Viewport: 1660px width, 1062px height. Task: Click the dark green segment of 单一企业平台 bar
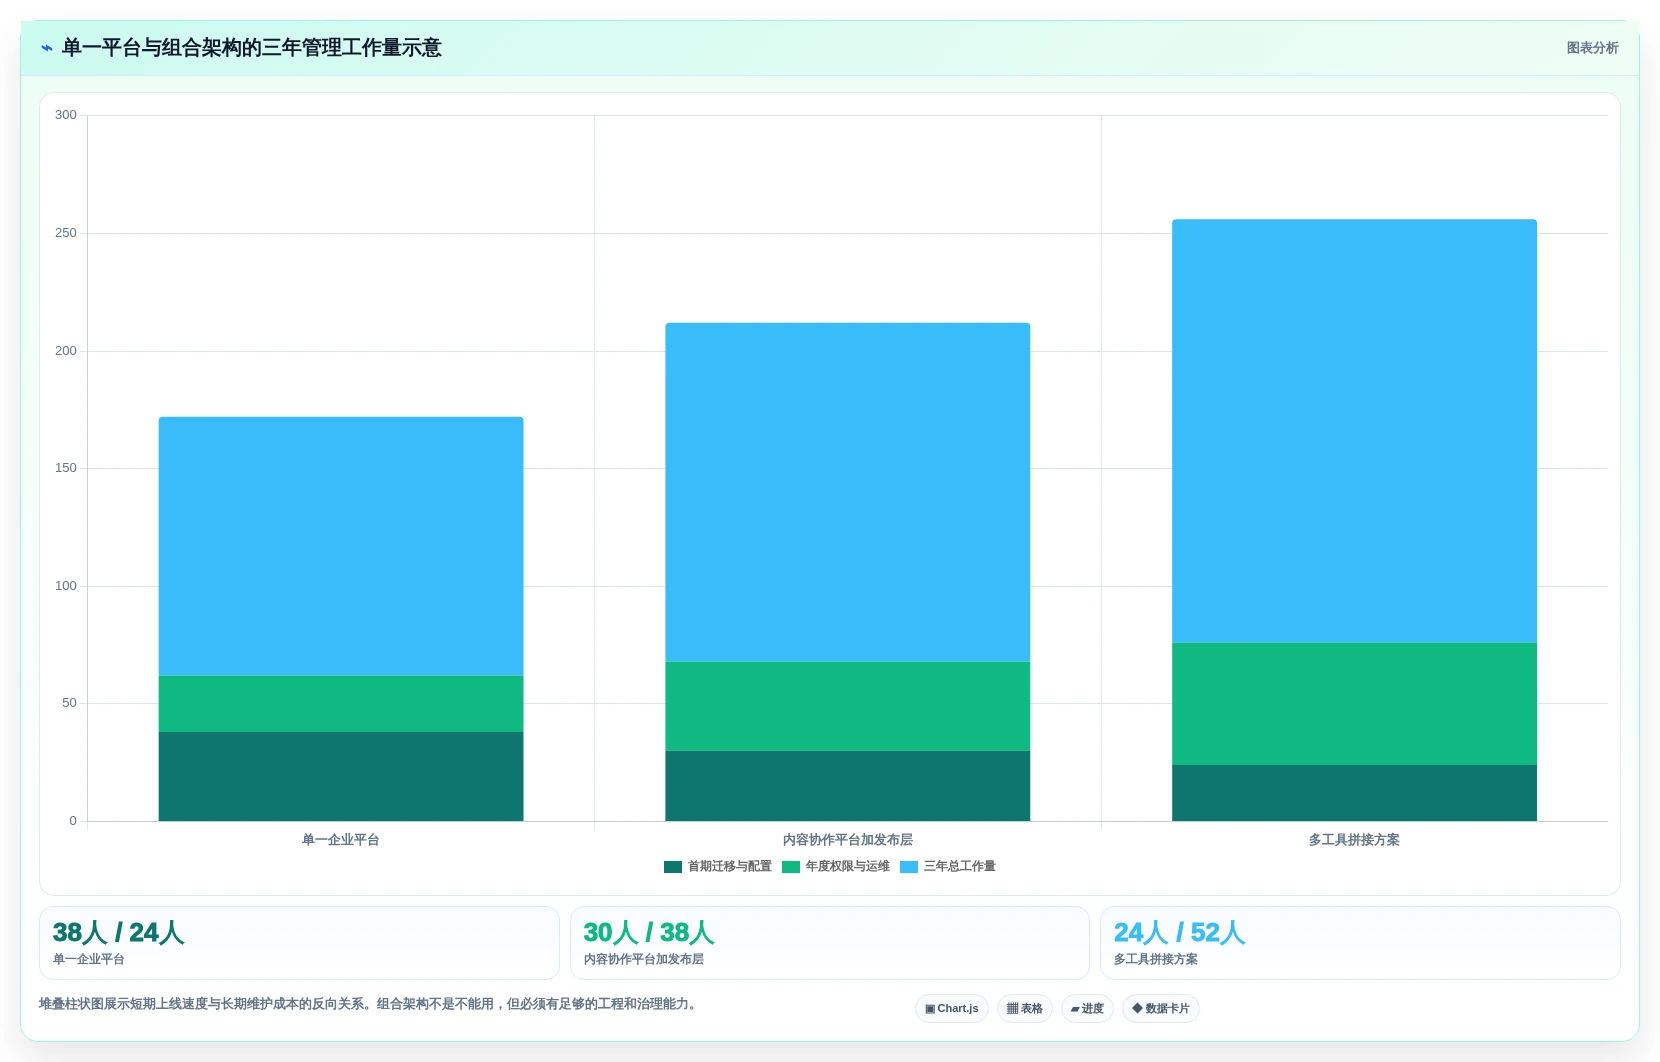(x=341, y=776)
